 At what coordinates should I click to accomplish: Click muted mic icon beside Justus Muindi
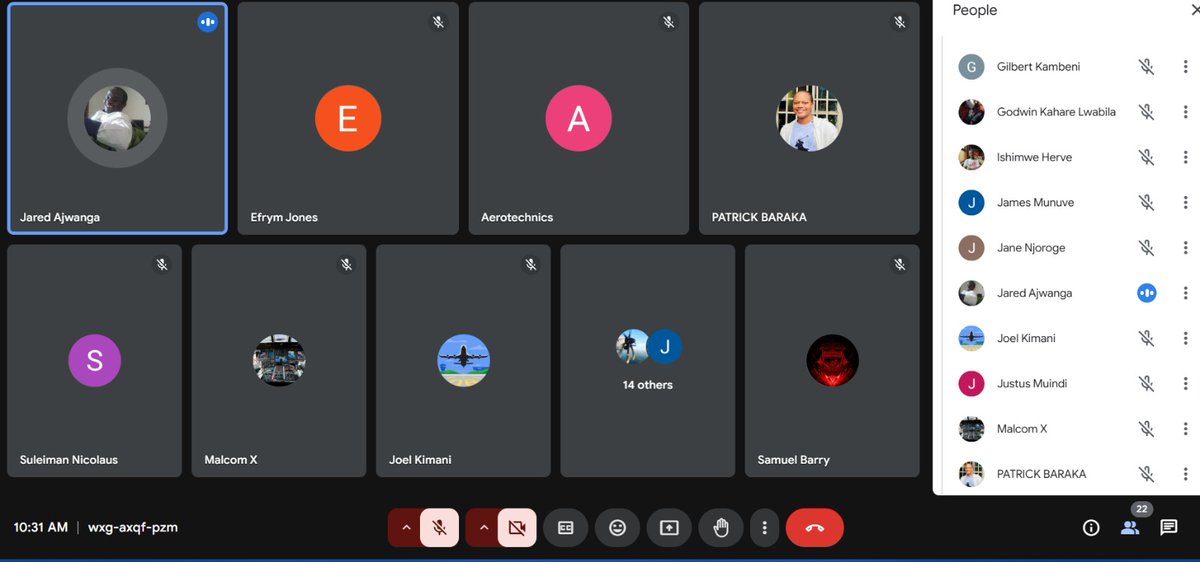[1146, 383]
